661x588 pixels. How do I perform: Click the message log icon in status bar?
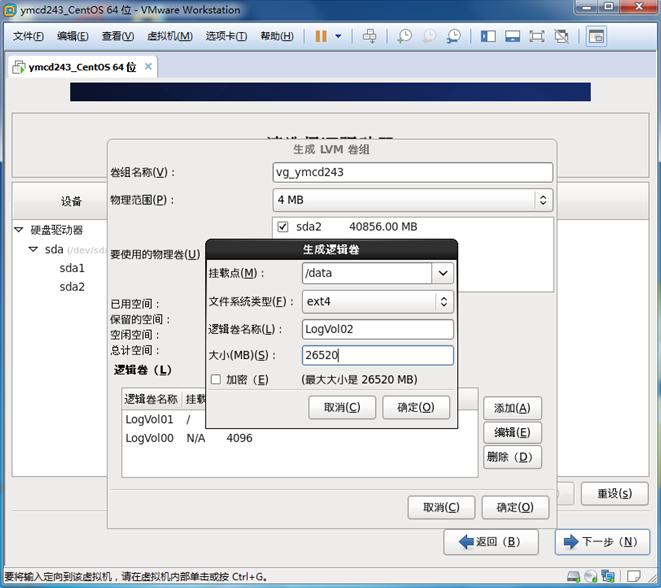(x=634, y=576)
